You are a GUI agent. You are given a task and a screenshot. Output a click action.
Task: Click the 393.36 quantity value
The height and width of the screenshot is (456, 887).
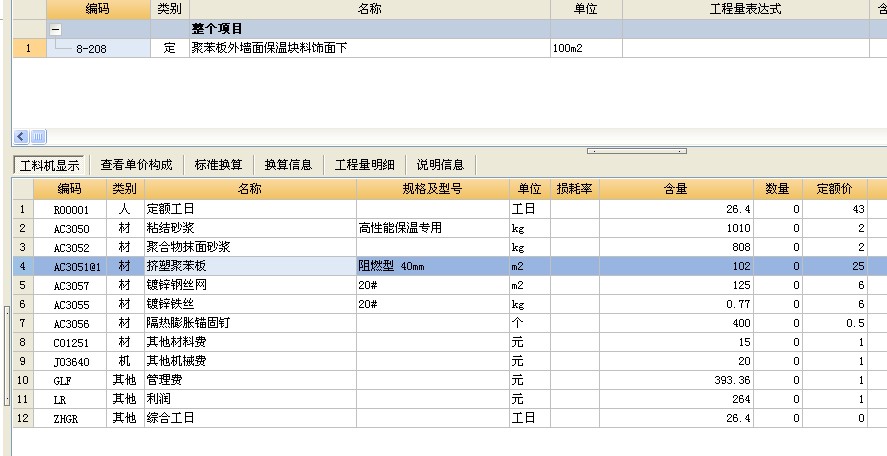(676, 380)
